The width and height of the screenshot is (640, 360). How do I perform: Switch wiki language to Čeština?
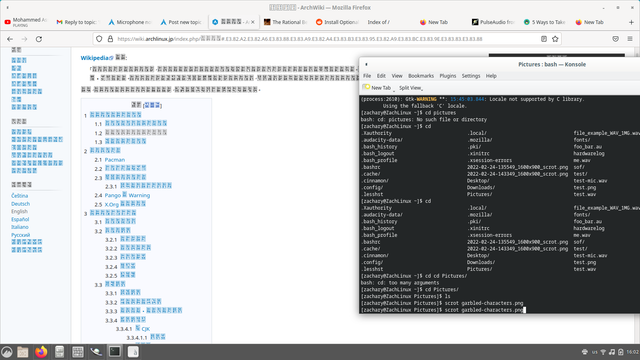20,196
